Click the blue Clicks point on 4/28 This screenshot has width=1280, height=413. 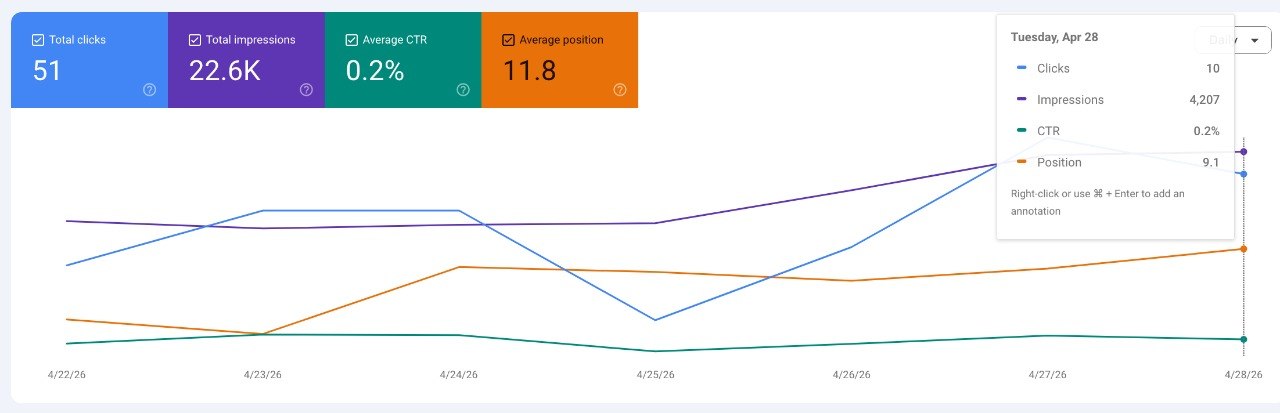pos(1243,174)
